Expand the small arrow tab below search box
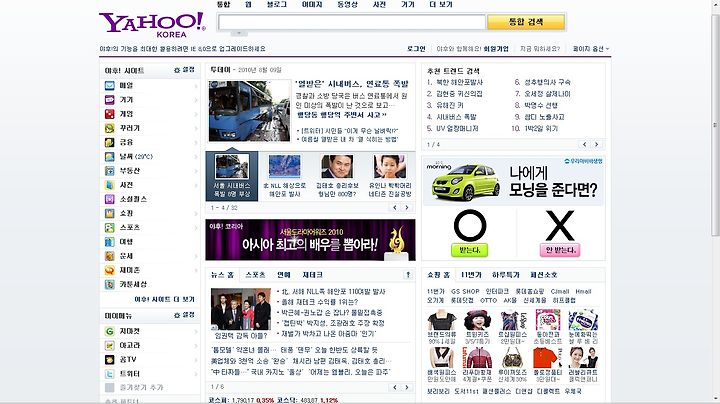720x404 pixels. tap(239, 33)
